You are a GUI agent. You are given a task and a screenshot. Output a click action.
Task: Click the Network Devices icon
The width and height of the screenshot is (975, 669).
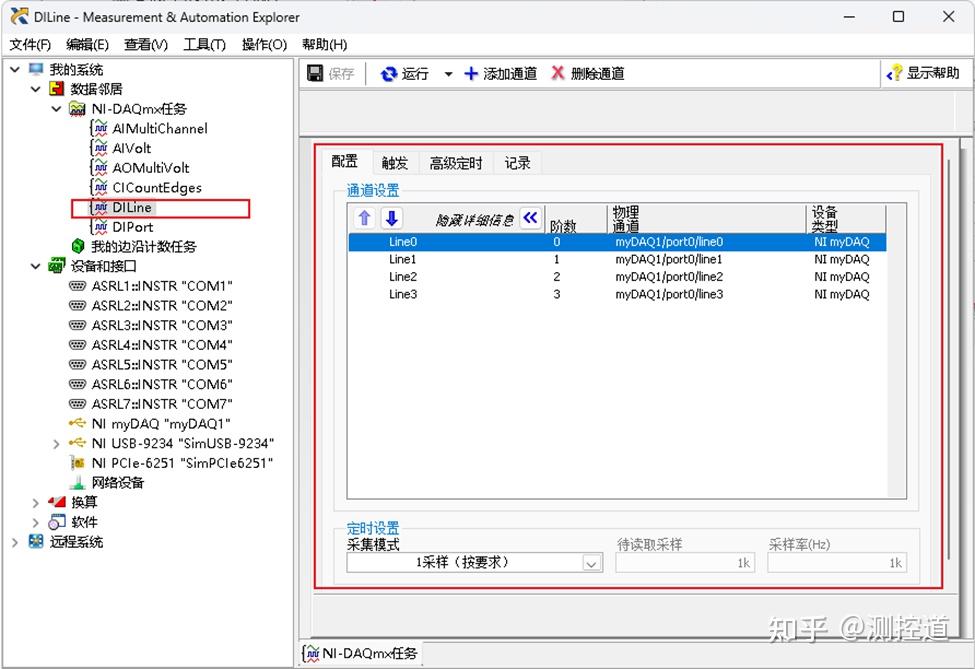(x=77, y=482)
